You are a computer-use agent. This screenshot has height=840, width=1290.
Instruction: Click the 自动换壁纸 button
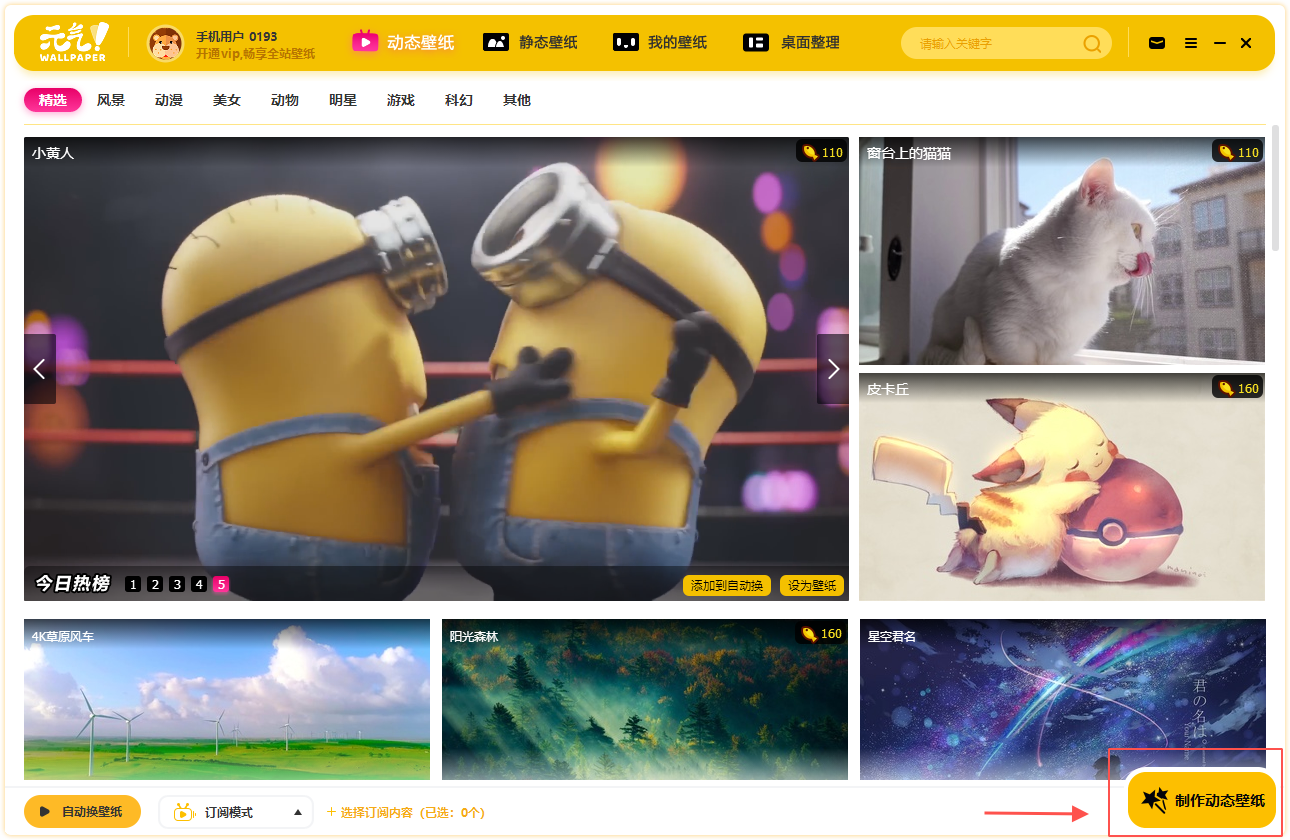pos(83,812)
